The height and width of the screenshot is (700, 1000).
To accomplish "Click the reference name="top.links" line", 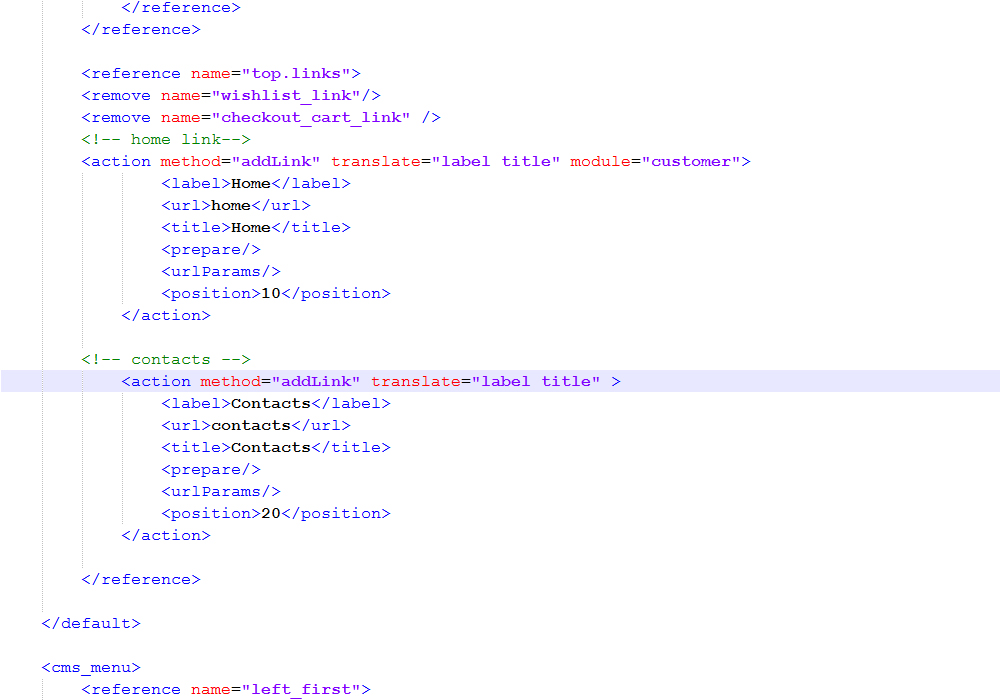I will click(x=221, y=74).
